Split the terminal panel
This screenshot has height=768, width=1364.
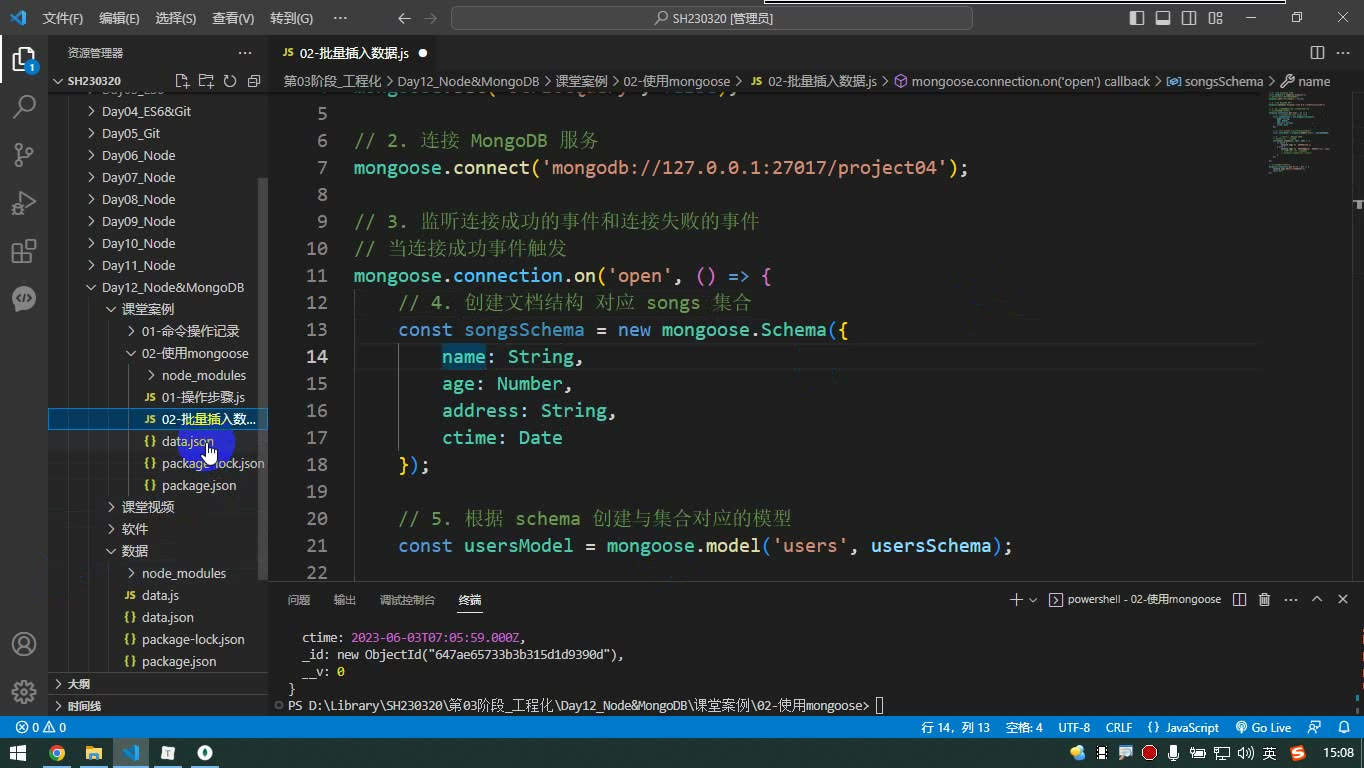click(x=1239, y=599)
